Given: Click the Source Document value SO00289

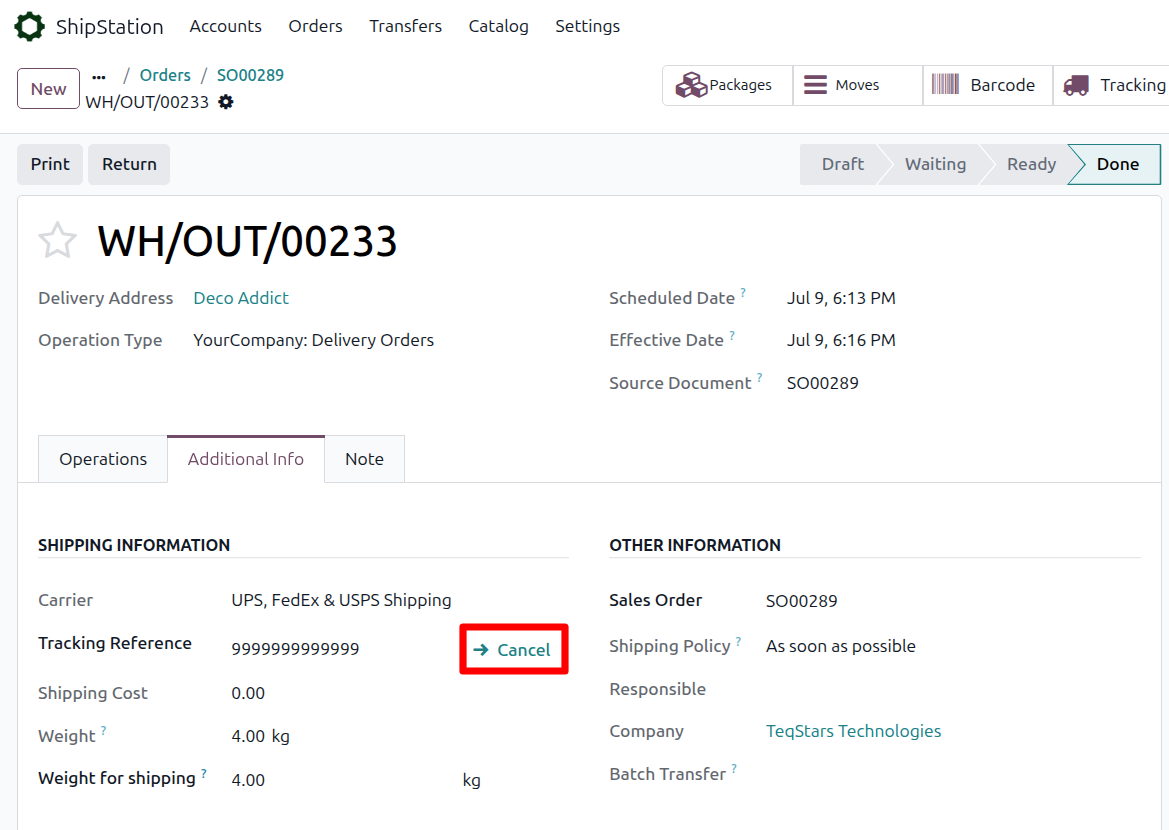Looking at the screenshot, I should (822, 383).
